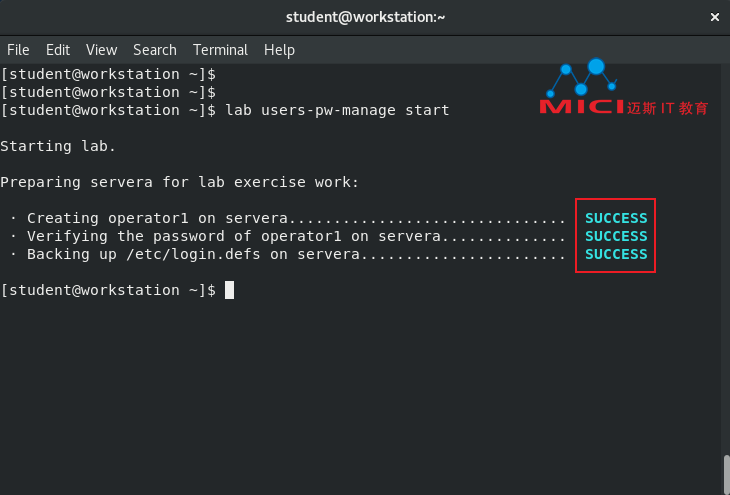This screenshot has width=730, height=495.
Task: Click the 迈斯 IT 教育 watermark text
Action: [668, 108]
